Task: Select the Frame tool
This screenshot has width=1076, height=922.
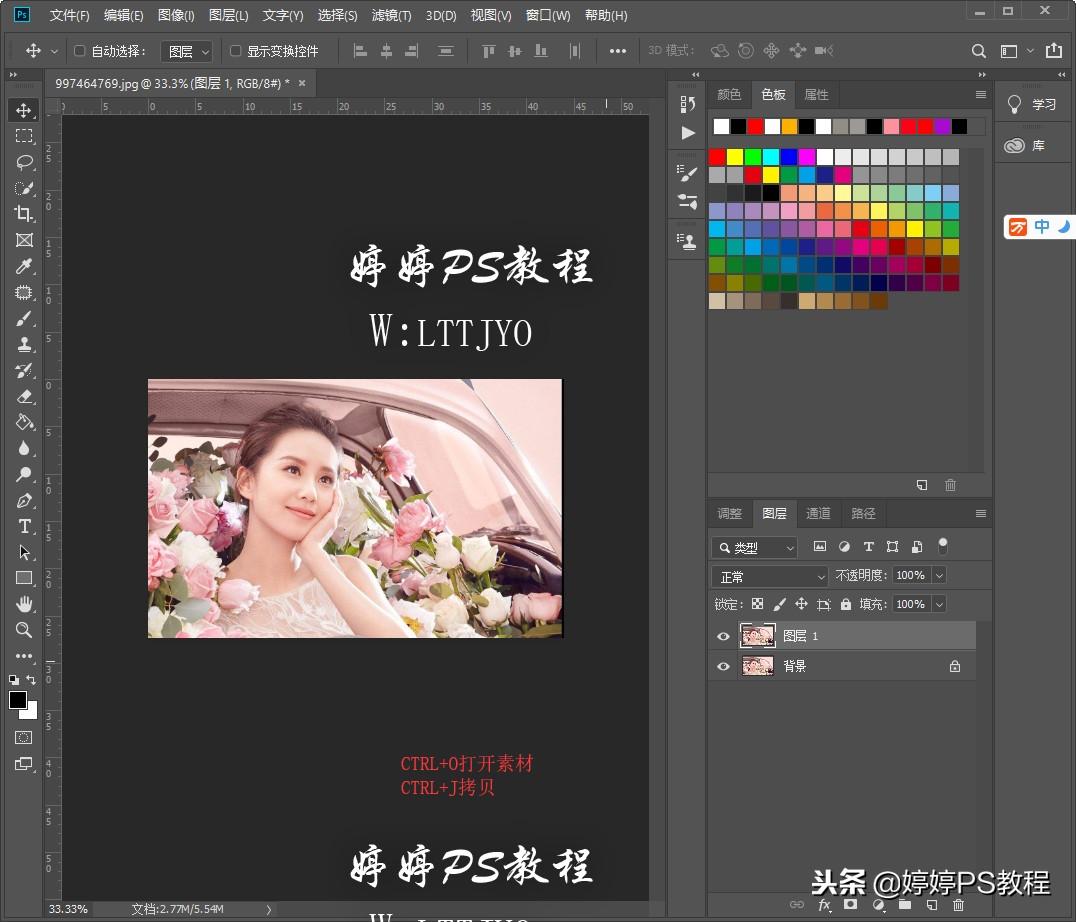Action: pyautogui.click(x=24, y=240)
